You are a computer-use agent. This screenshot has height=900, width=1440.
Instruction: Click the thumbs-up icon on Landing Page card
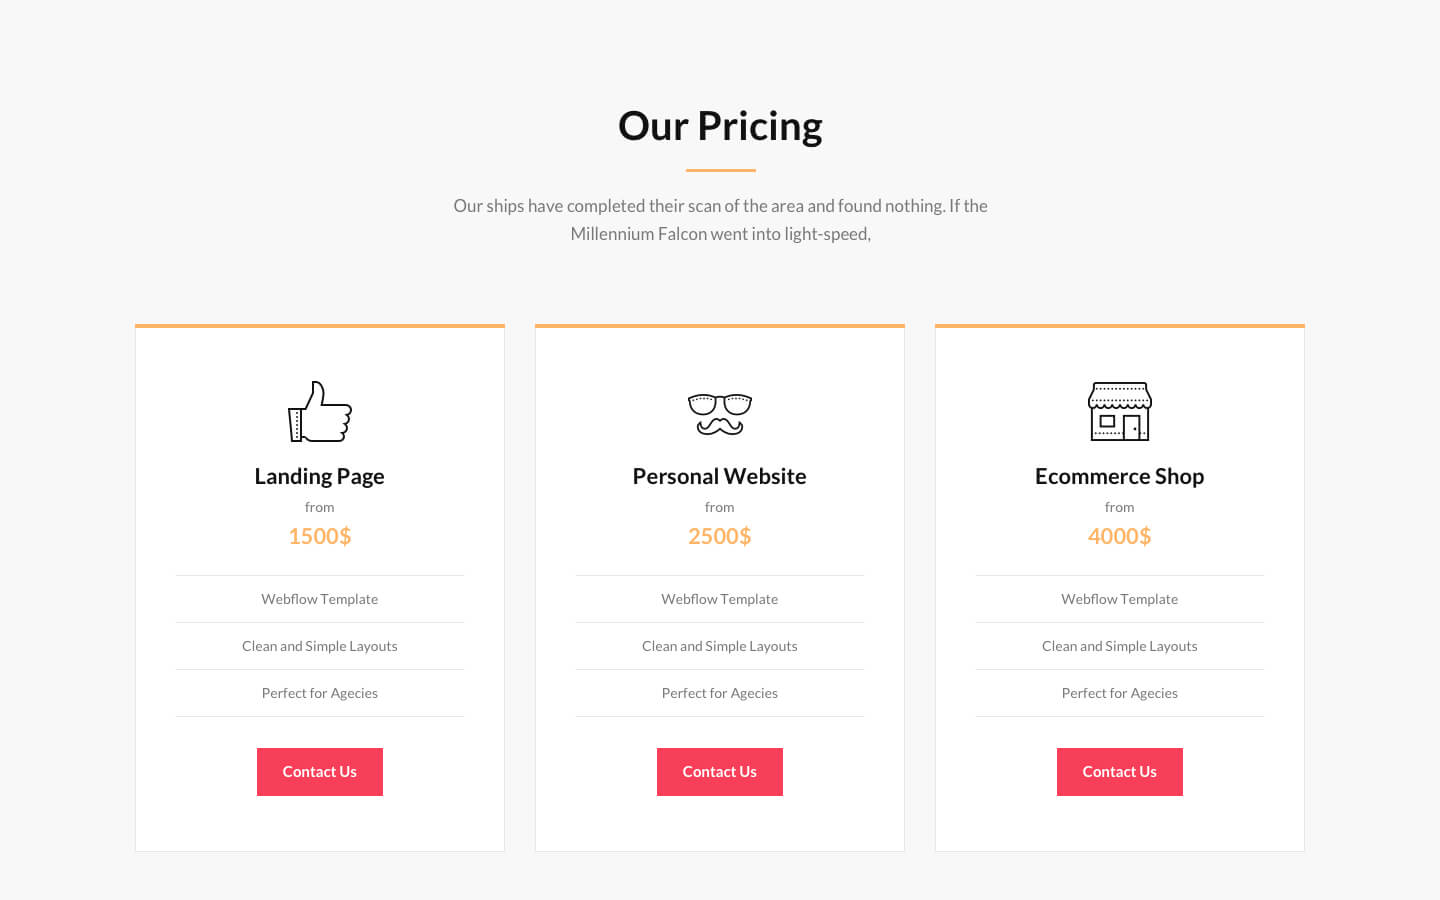(320, 410)
